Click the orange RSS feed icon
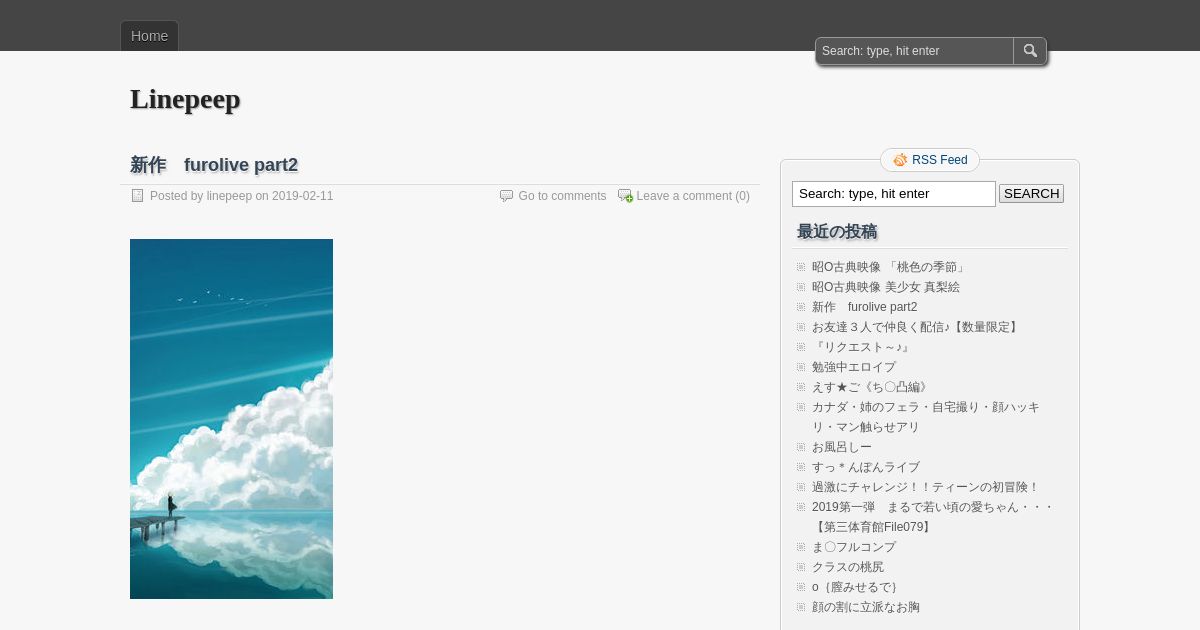This screenshot has width=1200, height=630. click(900, 160)
